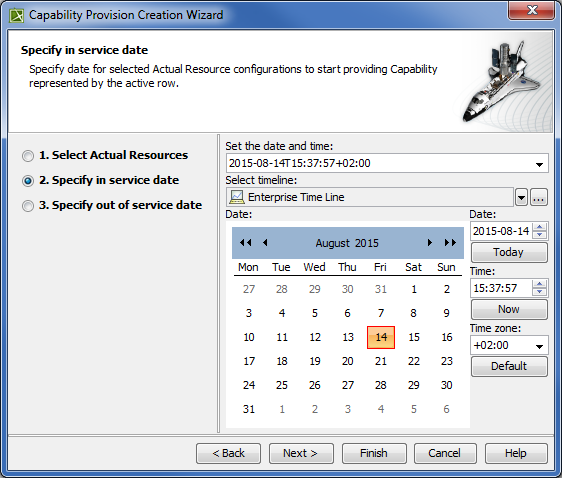Select August 30 in the calendar

click(x=447, y=385)
